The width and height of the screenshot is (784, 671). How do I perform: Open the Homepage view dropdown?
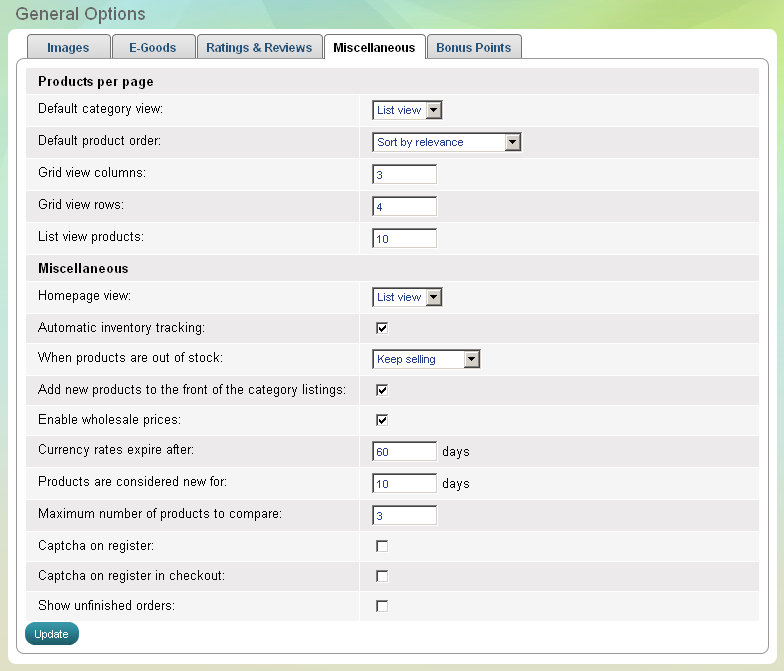tap(407, 297)
